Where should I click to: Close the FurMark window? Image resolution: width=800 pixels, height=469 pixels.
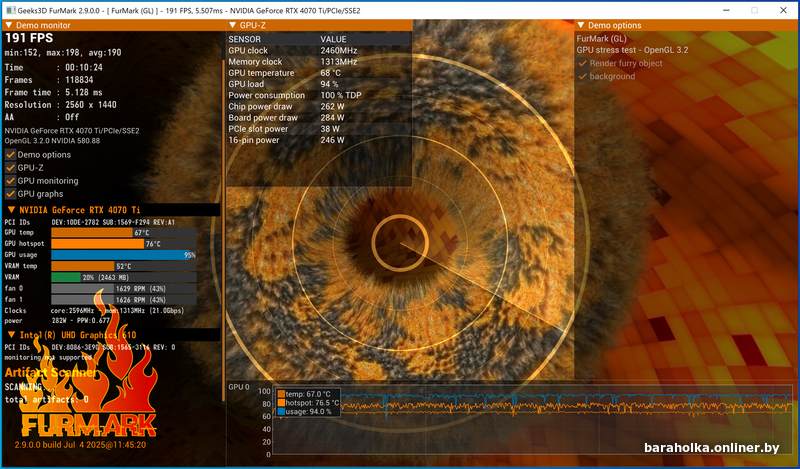783,10
